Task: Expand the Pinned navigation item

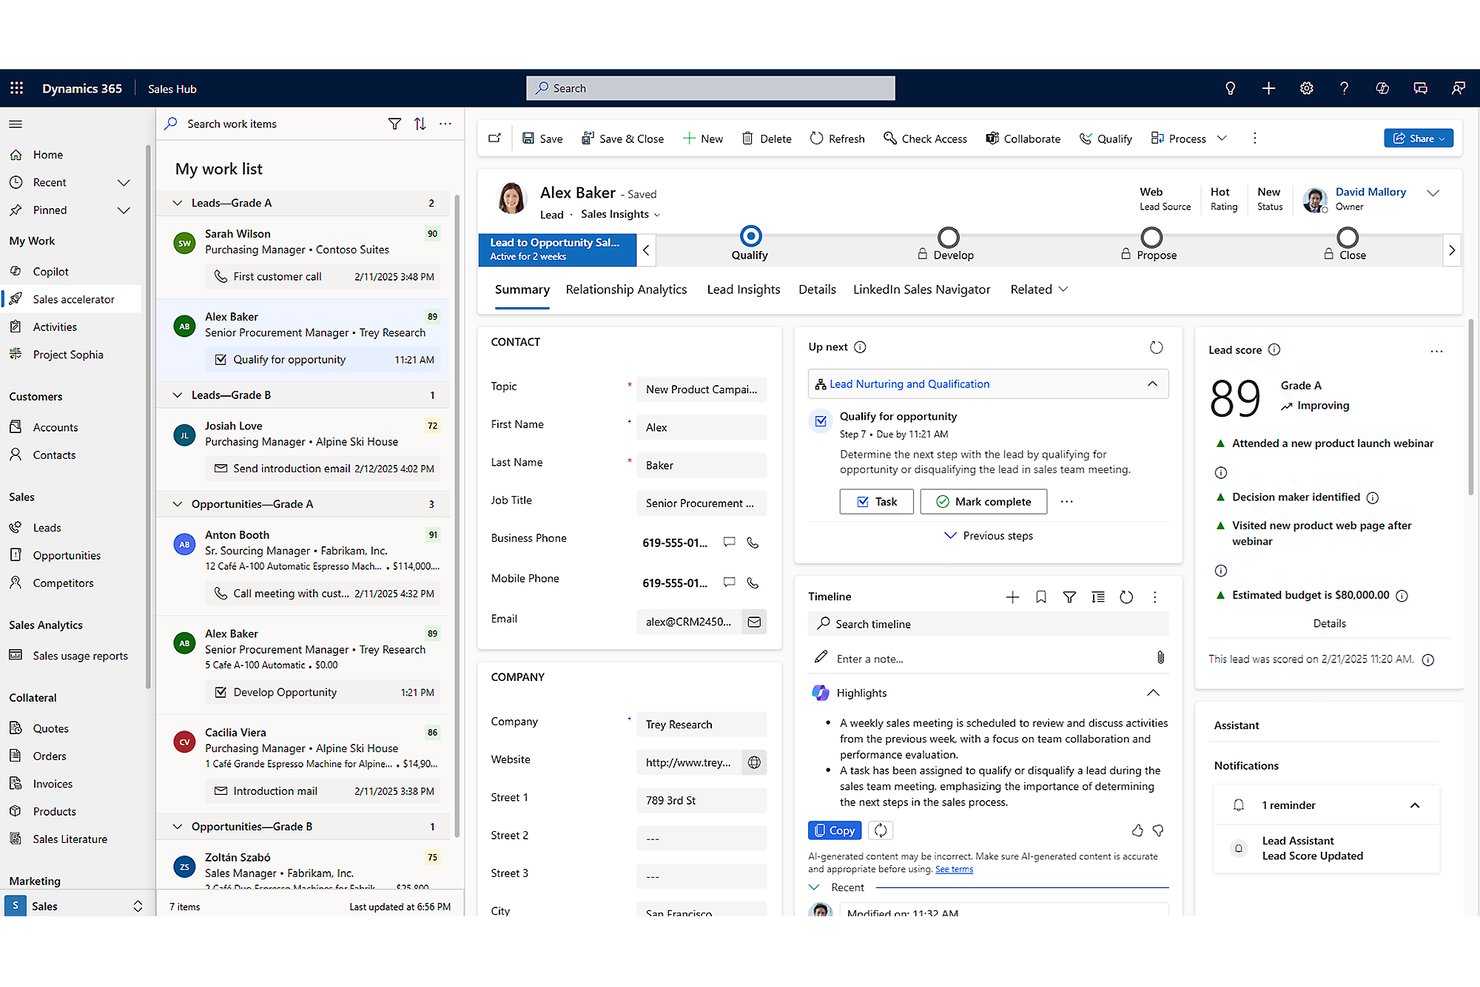Action: point(124,210)
